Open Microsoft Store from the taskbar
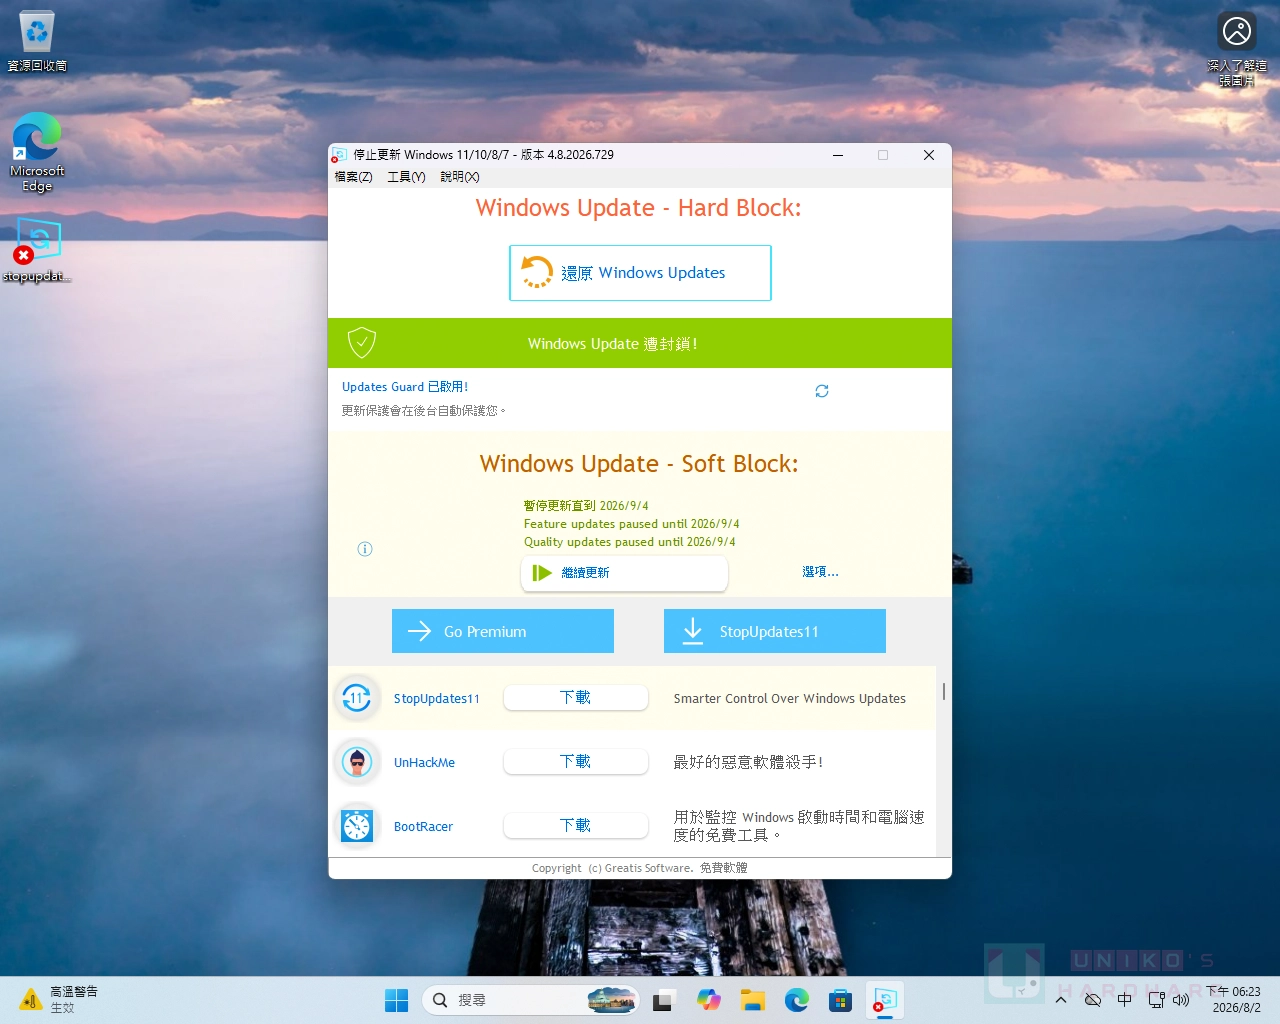This screenshot has width=1280, height=1024. tap(841, 1000)
